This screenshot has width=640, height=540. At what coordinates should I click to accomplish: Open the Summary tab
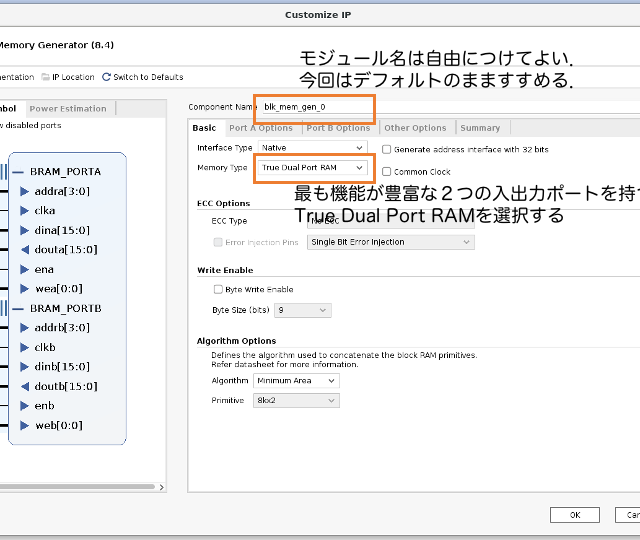pyautogui.click(x=480, y=128)
